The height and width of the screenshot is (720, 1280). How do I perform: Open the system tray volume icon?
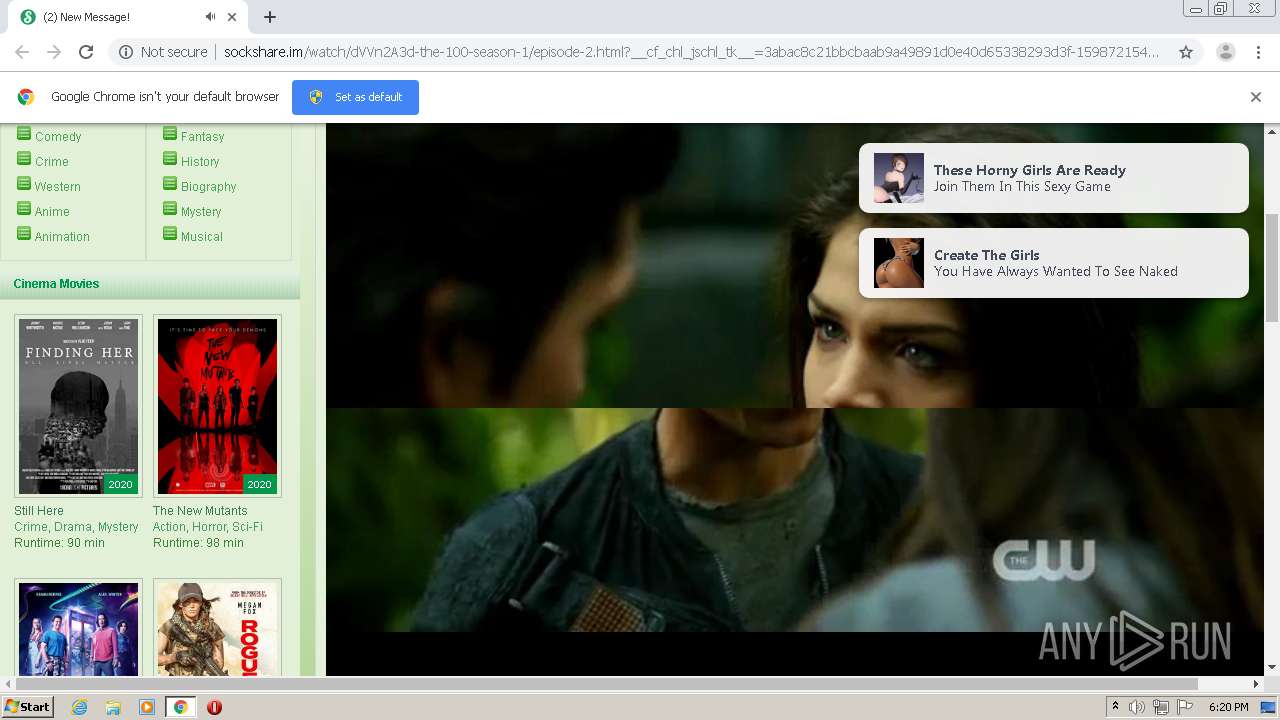(1137, 707)
